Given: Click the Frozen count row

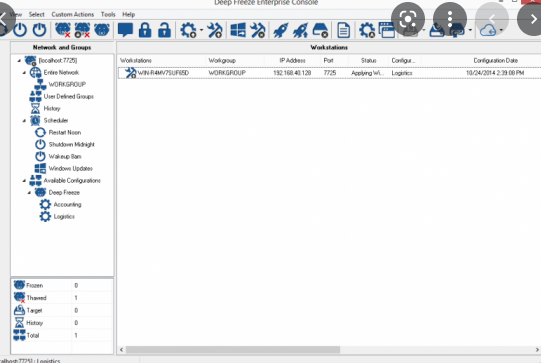Looking at the screenshot, I should click(x=62, y=285).
